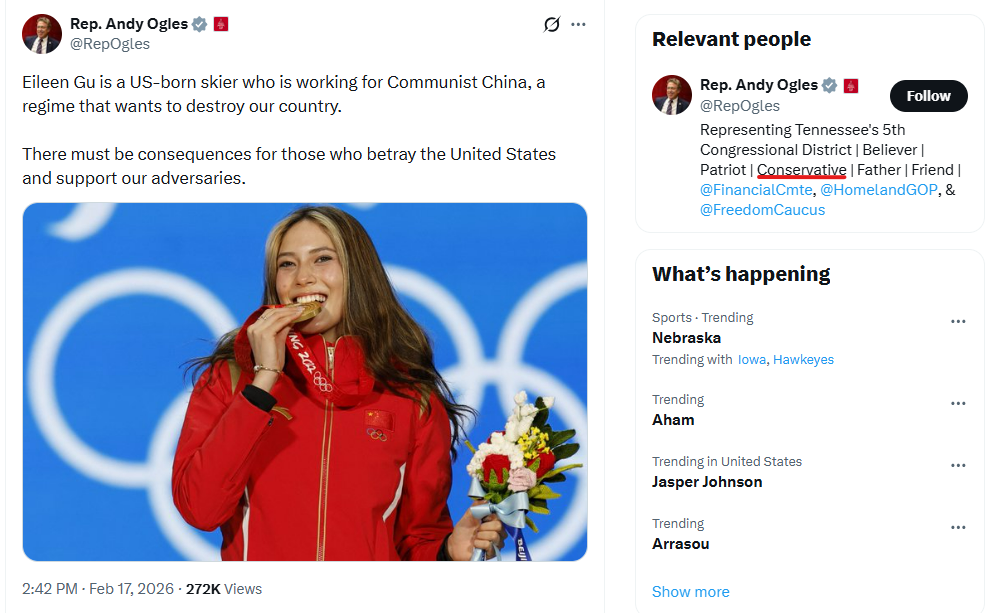The height and width of the screenshot is (613, 990).
Task: Open more options for the Arrasou trend
Action: (x=958, y=528)
